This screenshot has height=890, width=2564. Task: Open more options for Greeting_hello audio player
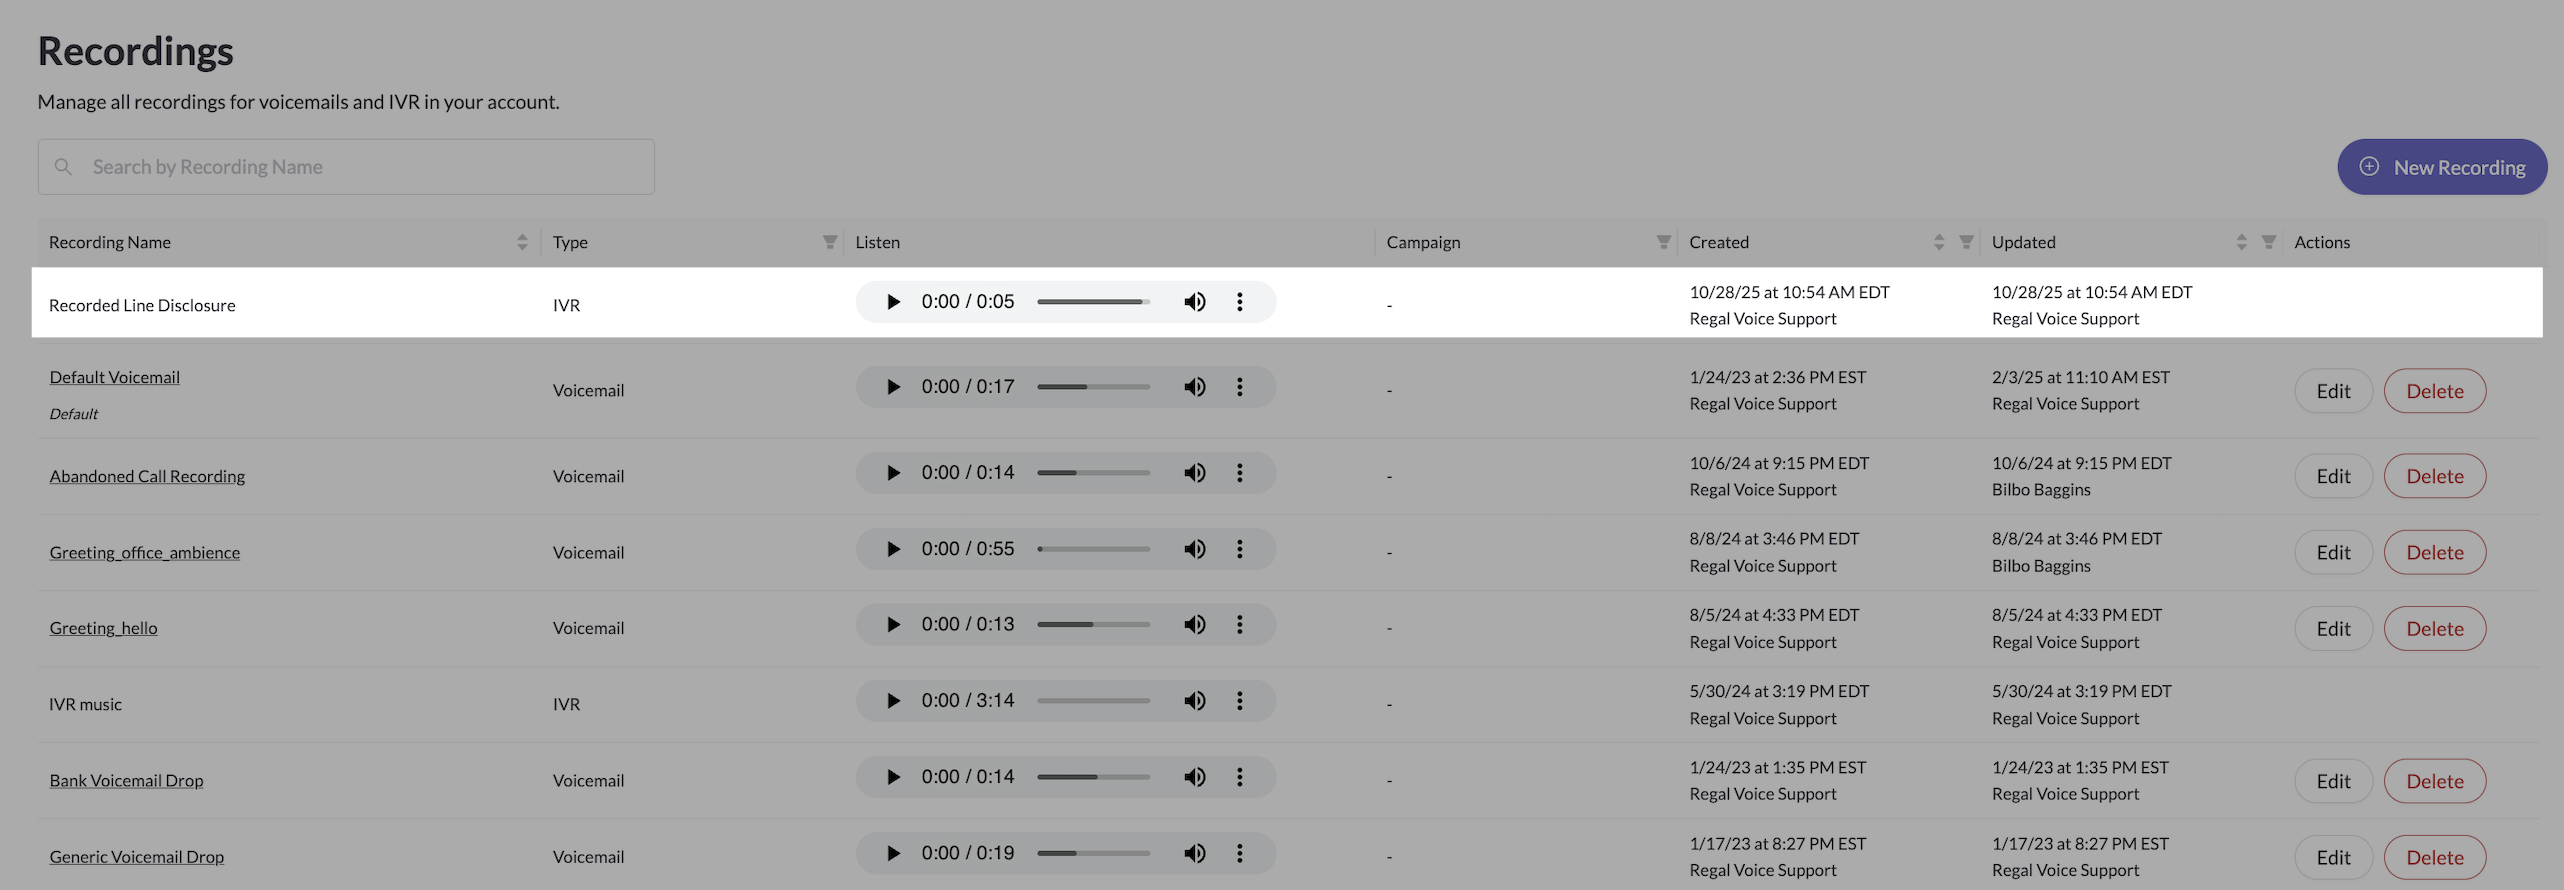click(1239, 625)
